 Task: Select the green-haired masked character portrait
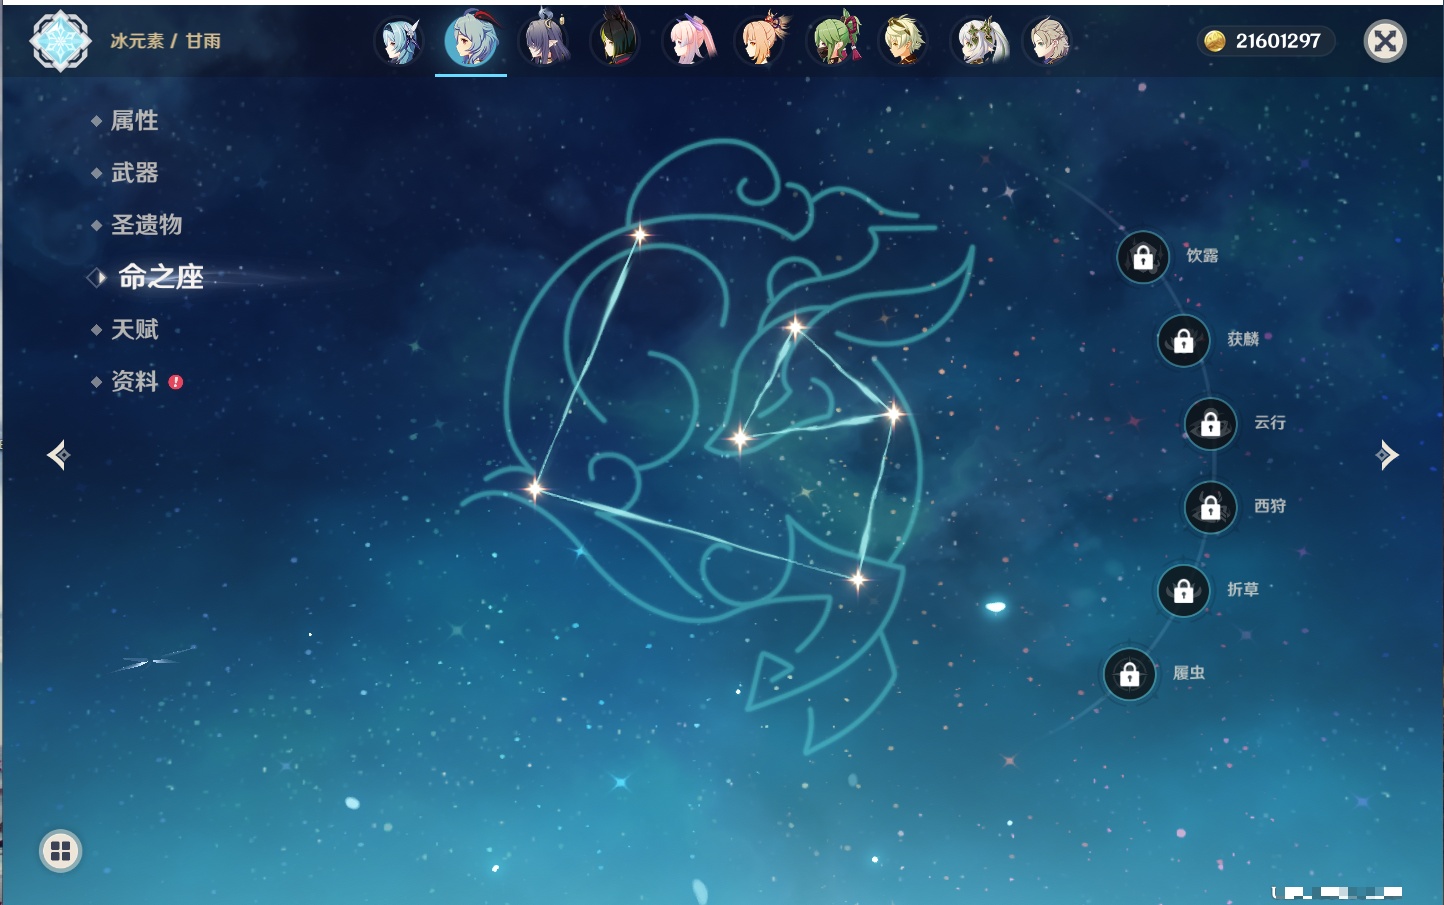834,42
